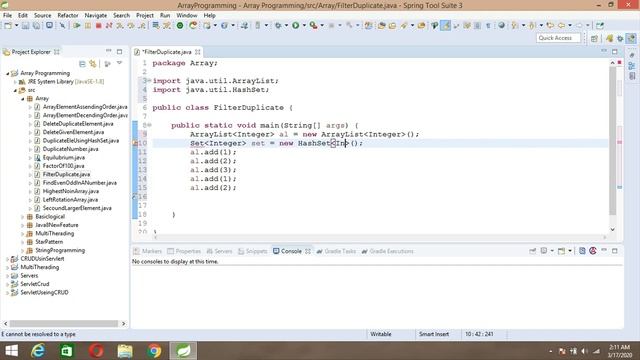This screenshot has width=640, height=360.
Task: Click the Search toolbar icon
Action: coord(404,25)
